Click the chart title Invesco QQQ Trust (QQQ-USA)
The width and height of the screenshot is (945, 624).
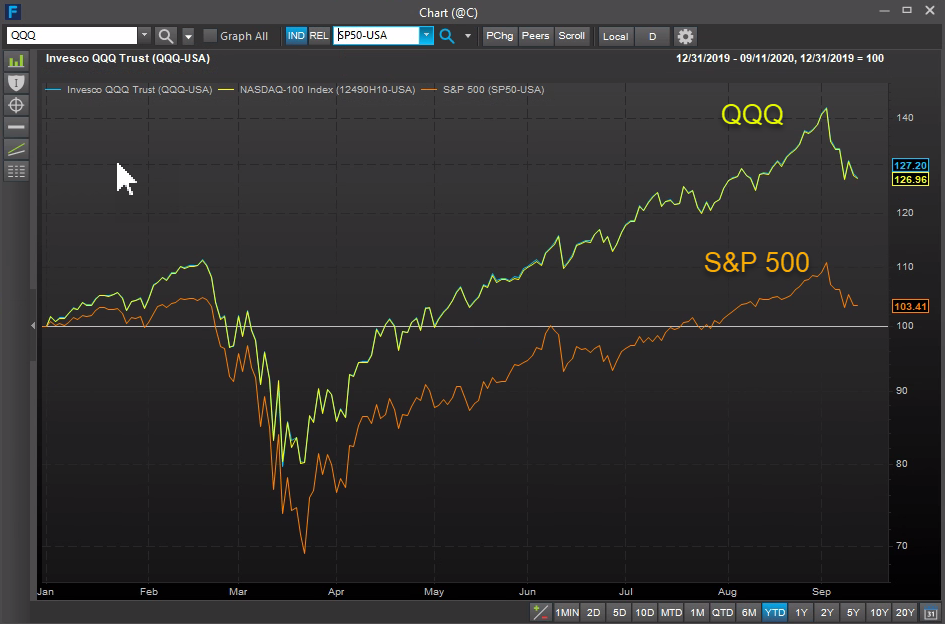(x=128, y=58)
